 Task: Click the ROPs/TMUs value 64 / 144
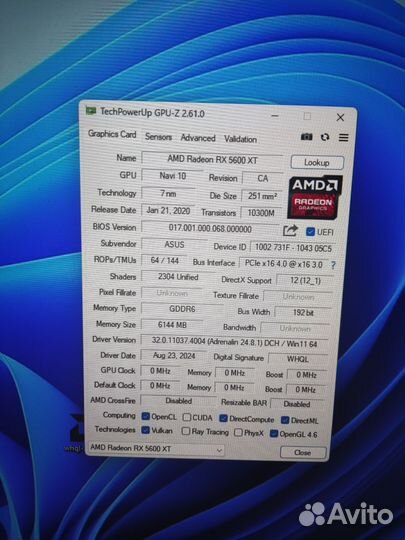click(165, 261)
